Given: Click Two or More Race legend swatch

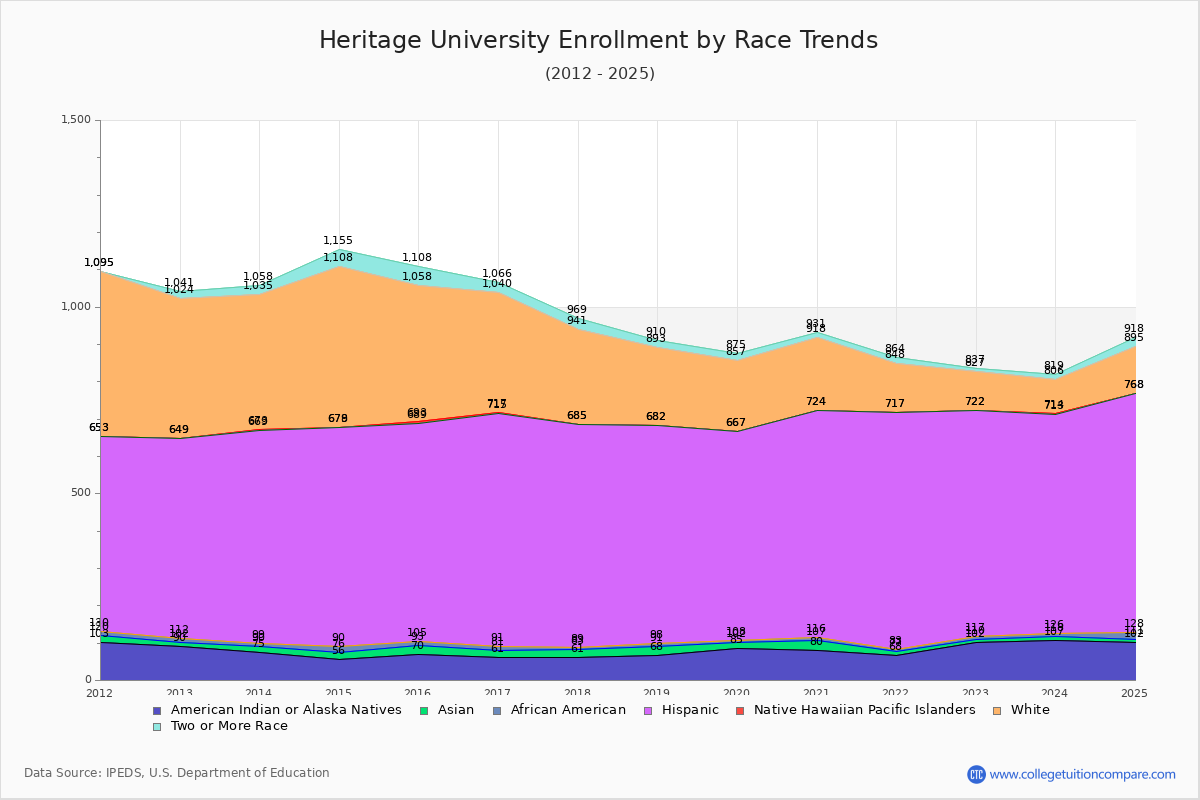Looking at the screenshot, I should [x=157, y=726].
